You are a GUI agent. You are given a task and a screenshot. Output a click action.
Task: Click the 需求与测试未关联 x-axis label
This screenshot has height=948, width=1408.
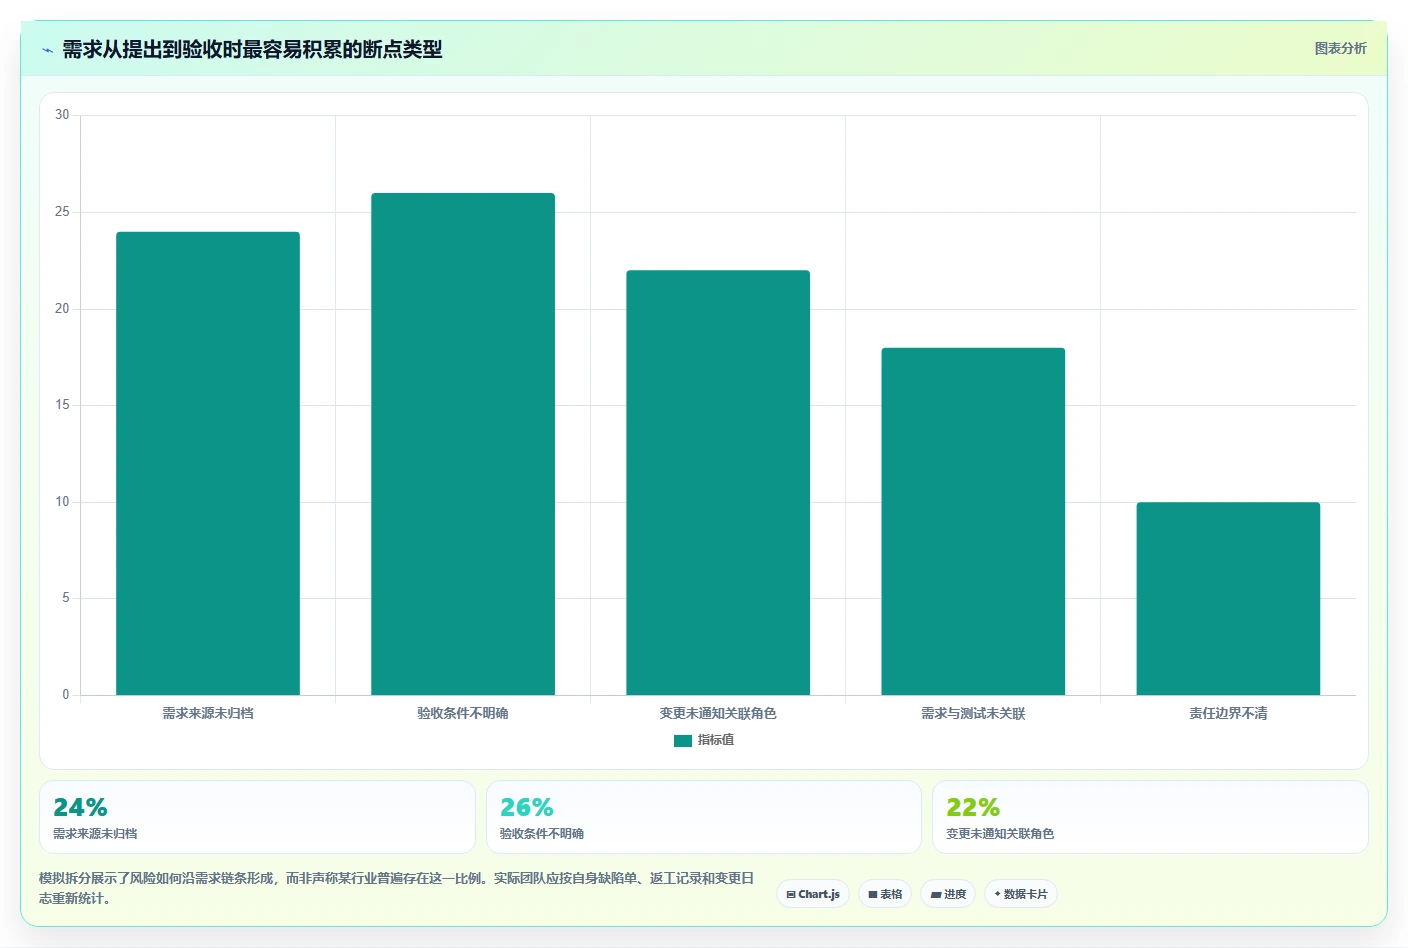(973, 713)
